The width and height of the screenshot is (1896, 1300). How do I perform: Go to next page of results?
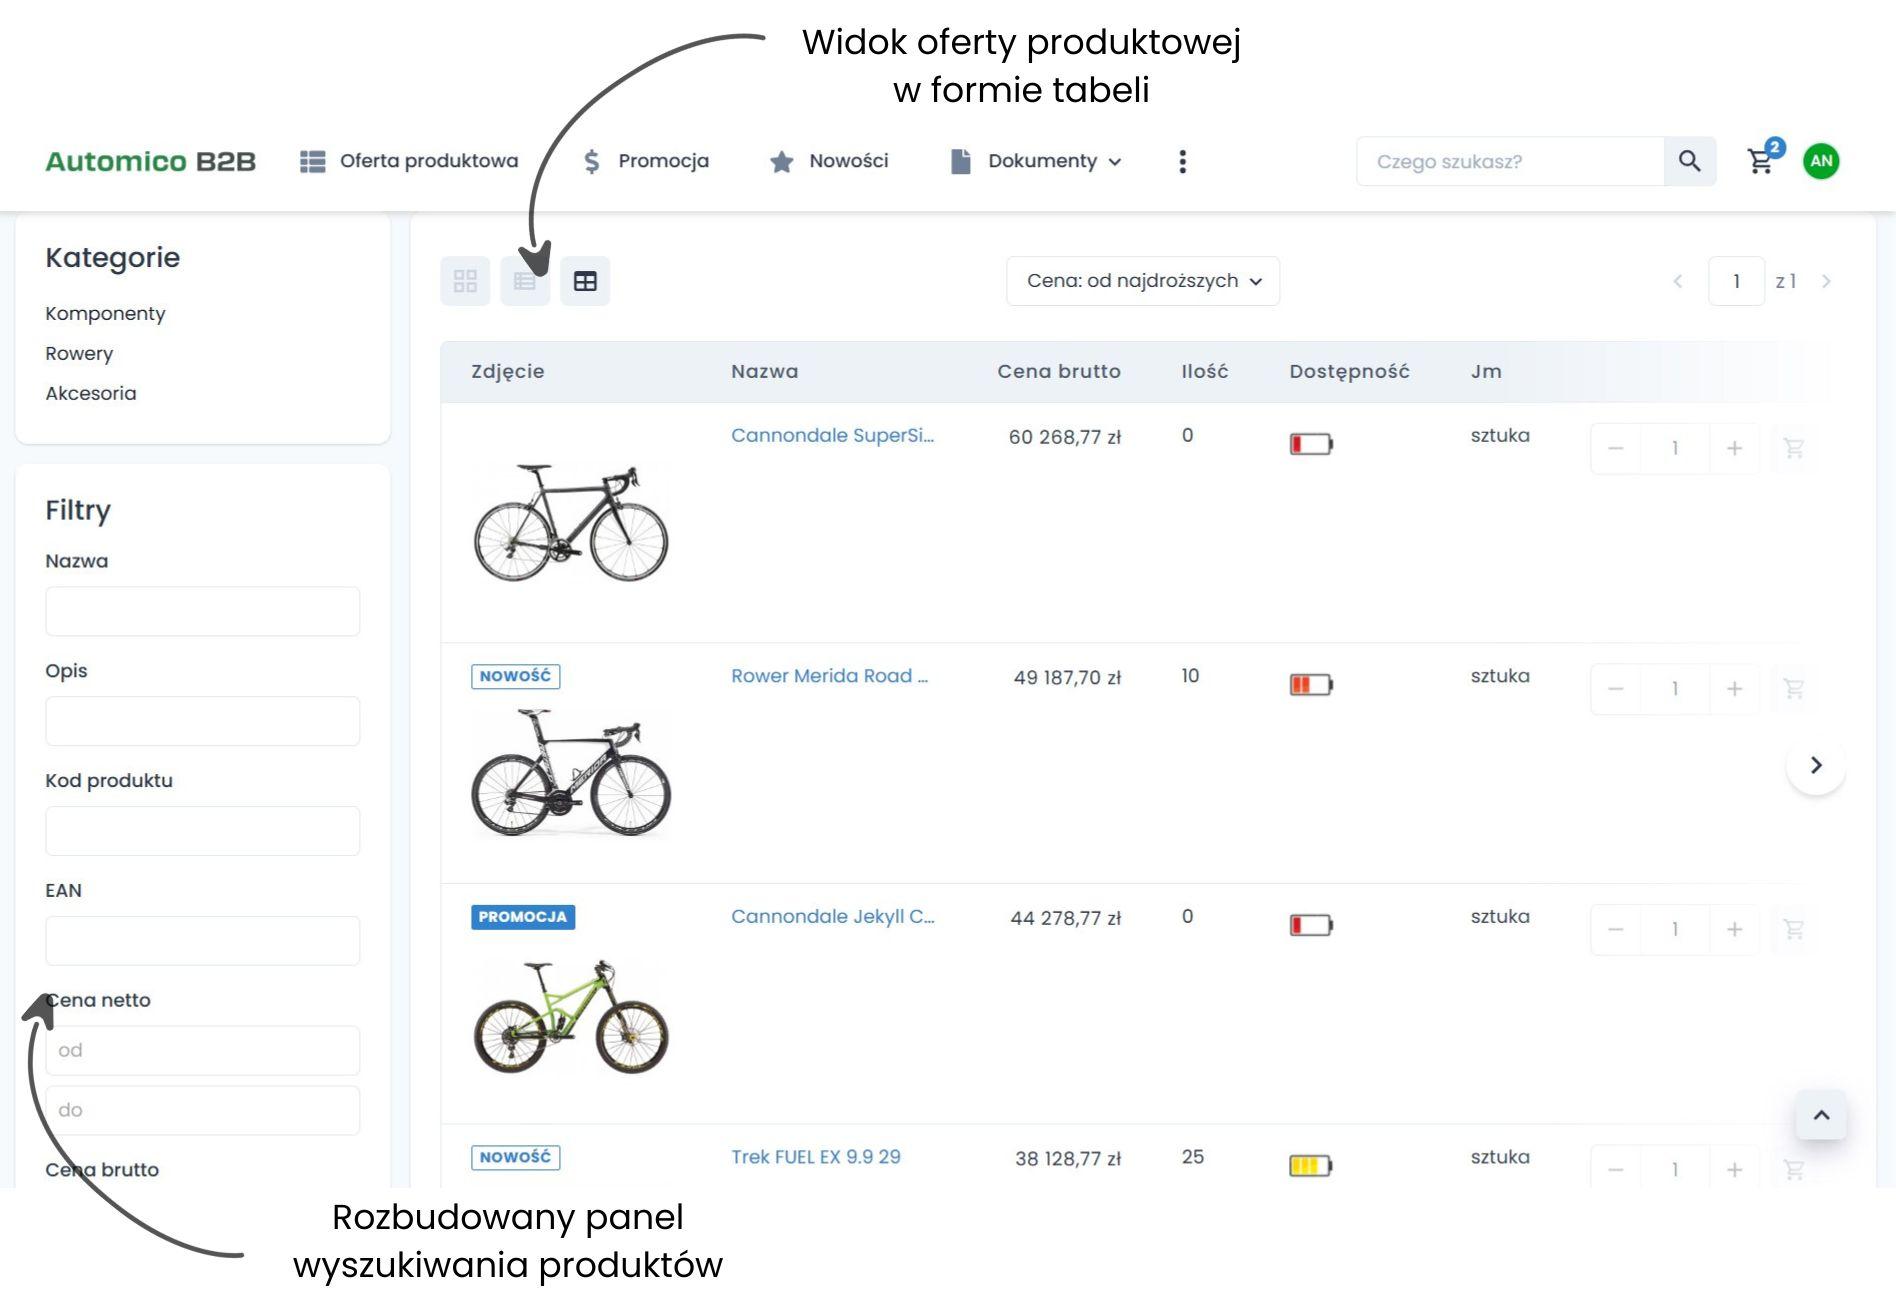click(x=1826, y=281)
